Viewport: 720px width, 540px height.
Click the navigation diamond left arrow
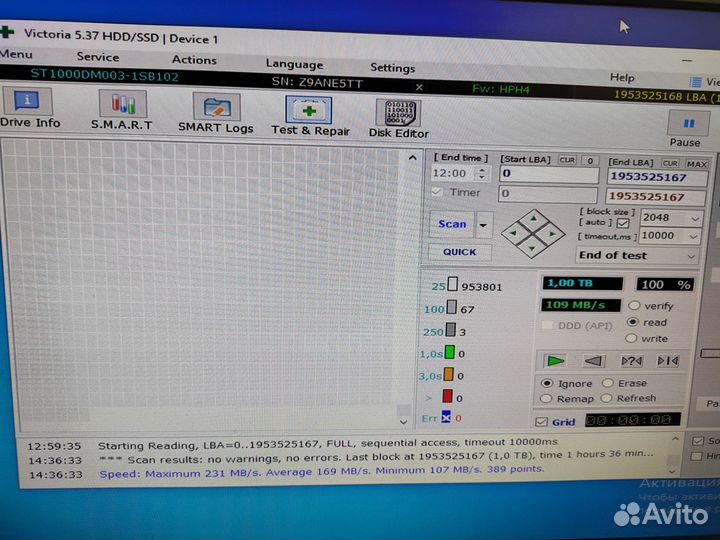513,233
